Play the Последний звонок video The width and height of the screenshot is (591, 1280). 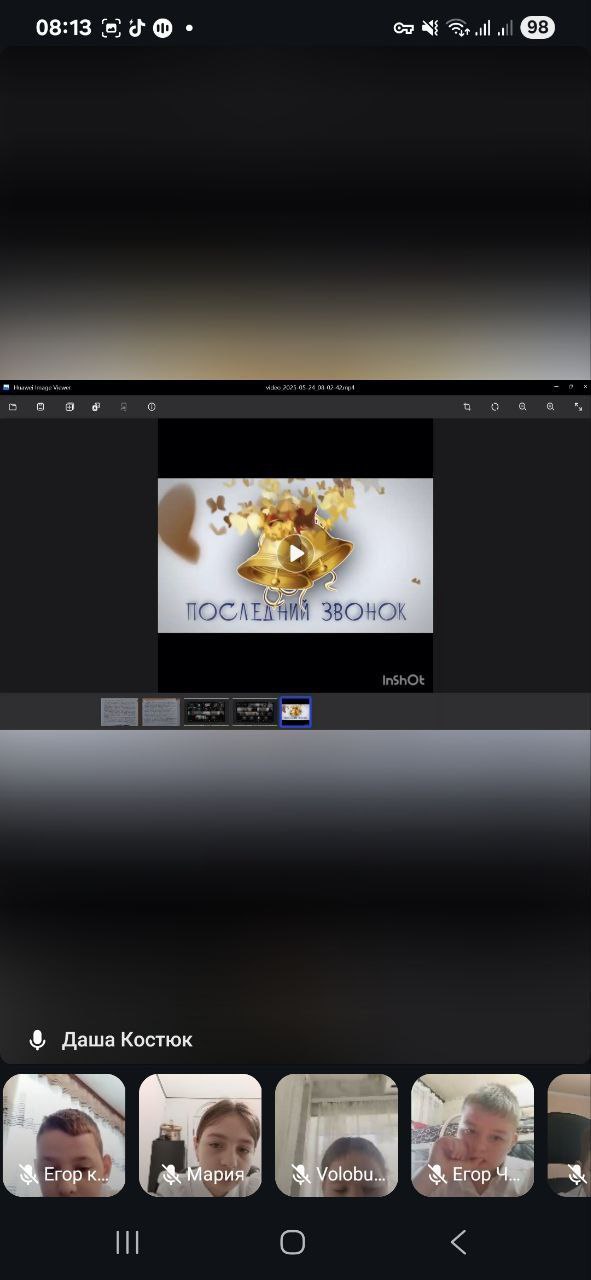click(x=296, y=553)
